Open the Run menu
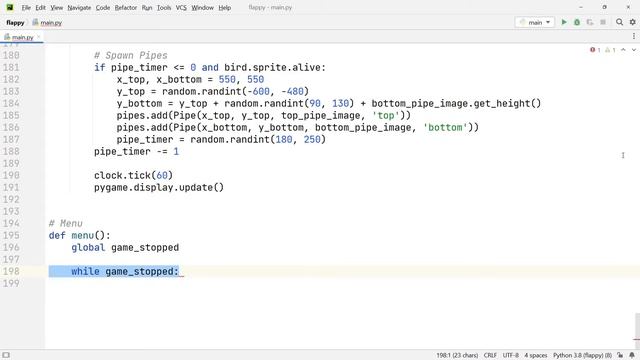Viewport: 640px width, 360px height. [x=147, y=8]
